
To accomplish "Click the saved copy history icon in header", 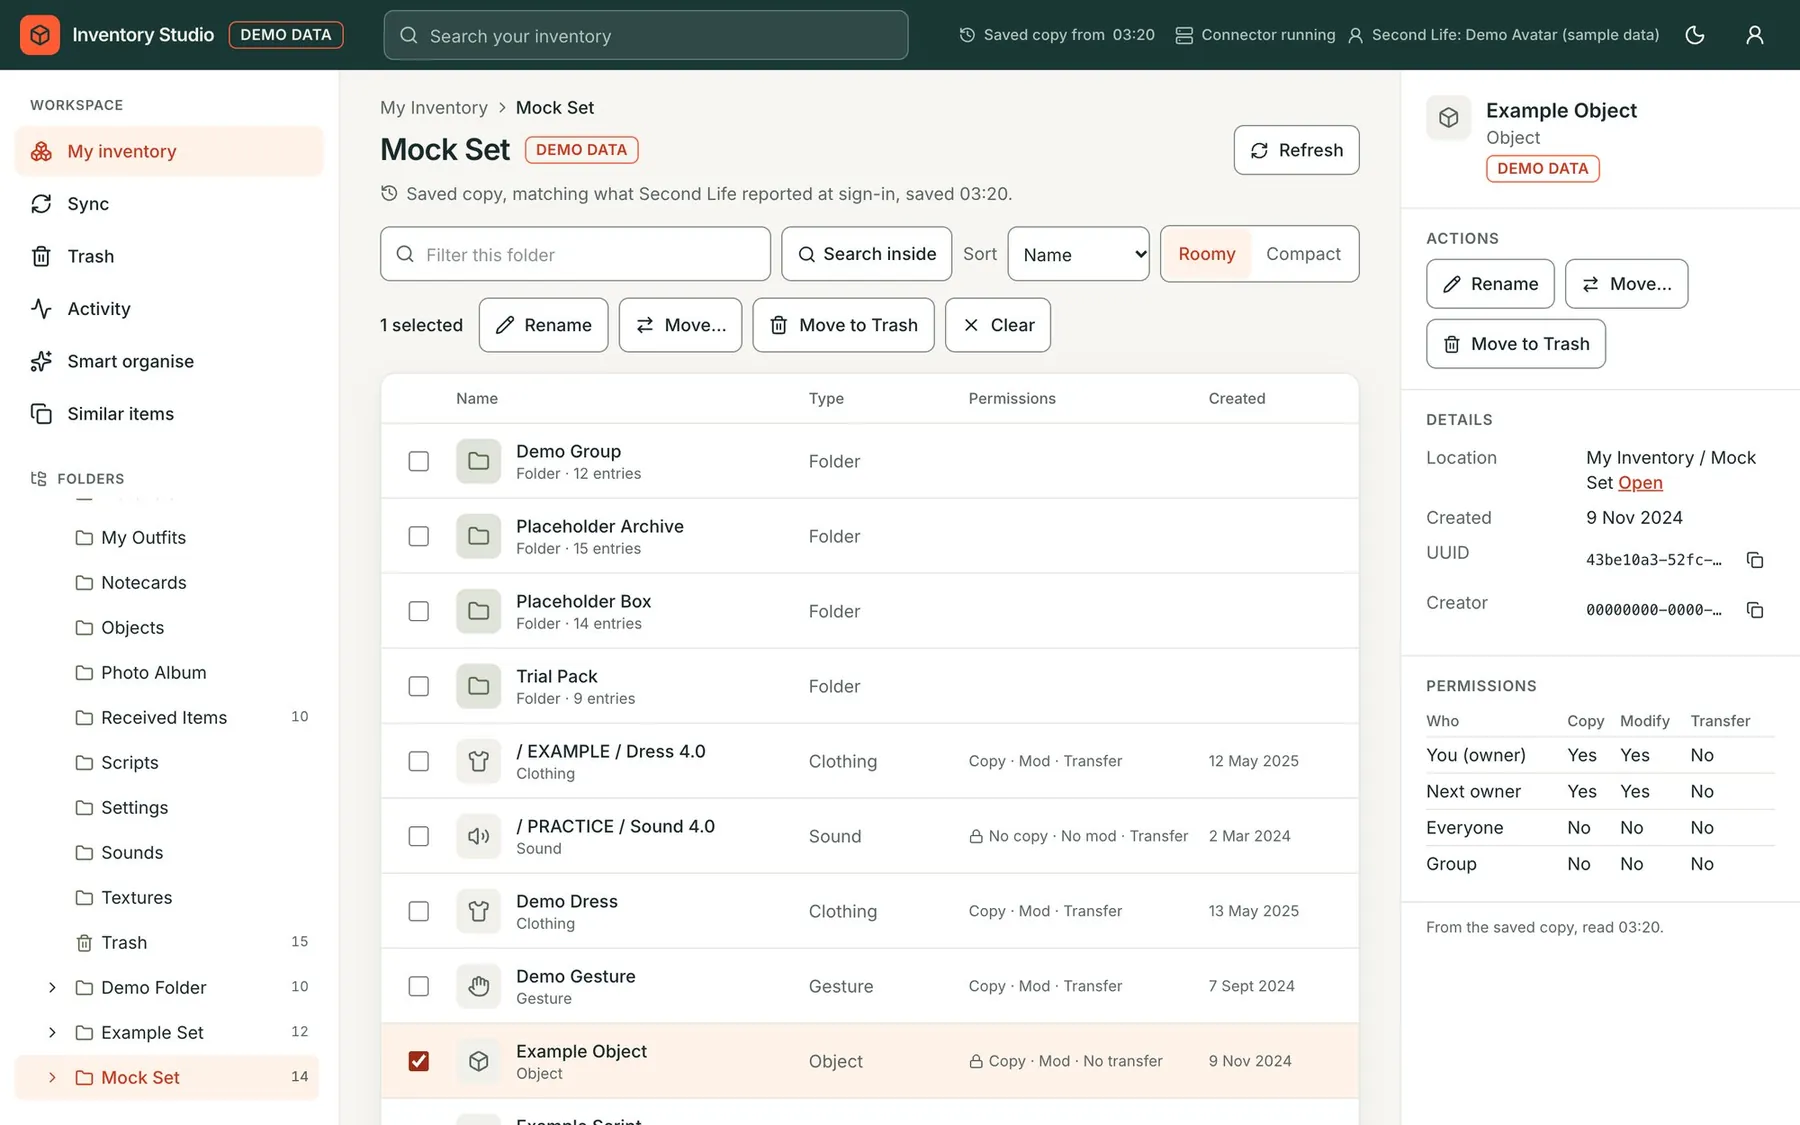I will 967,35.
